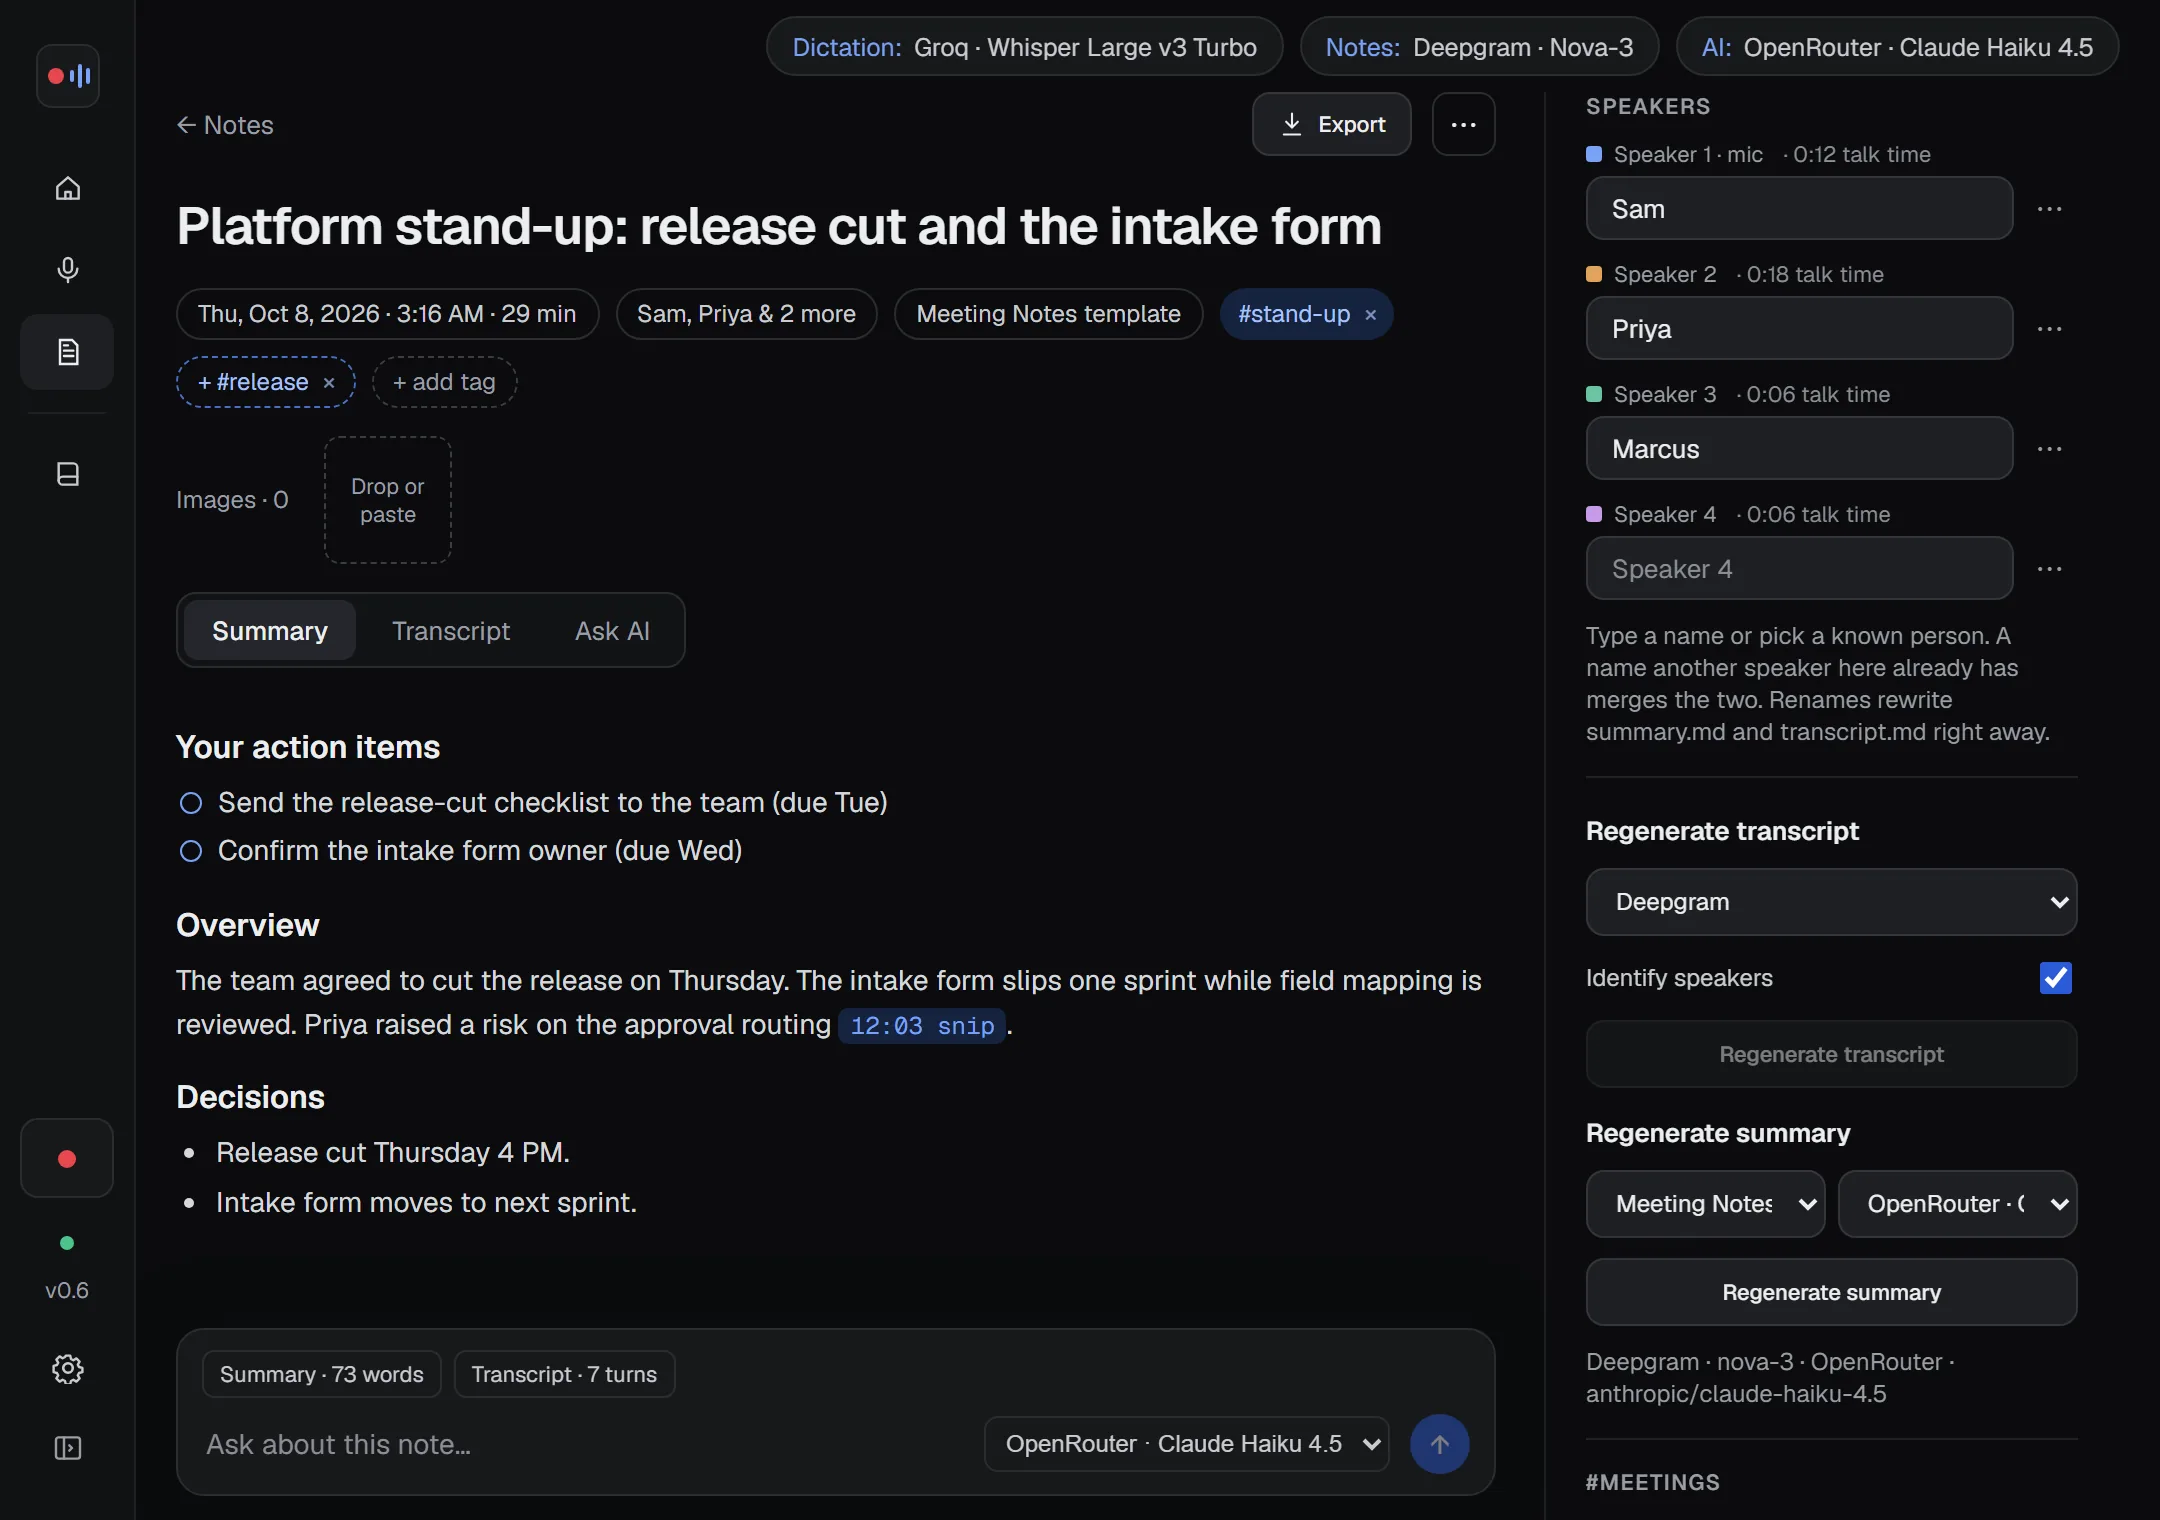Screen dimensions: 2160x1520
Task: Select the notes document icon
Action: [x=67, y=352]
